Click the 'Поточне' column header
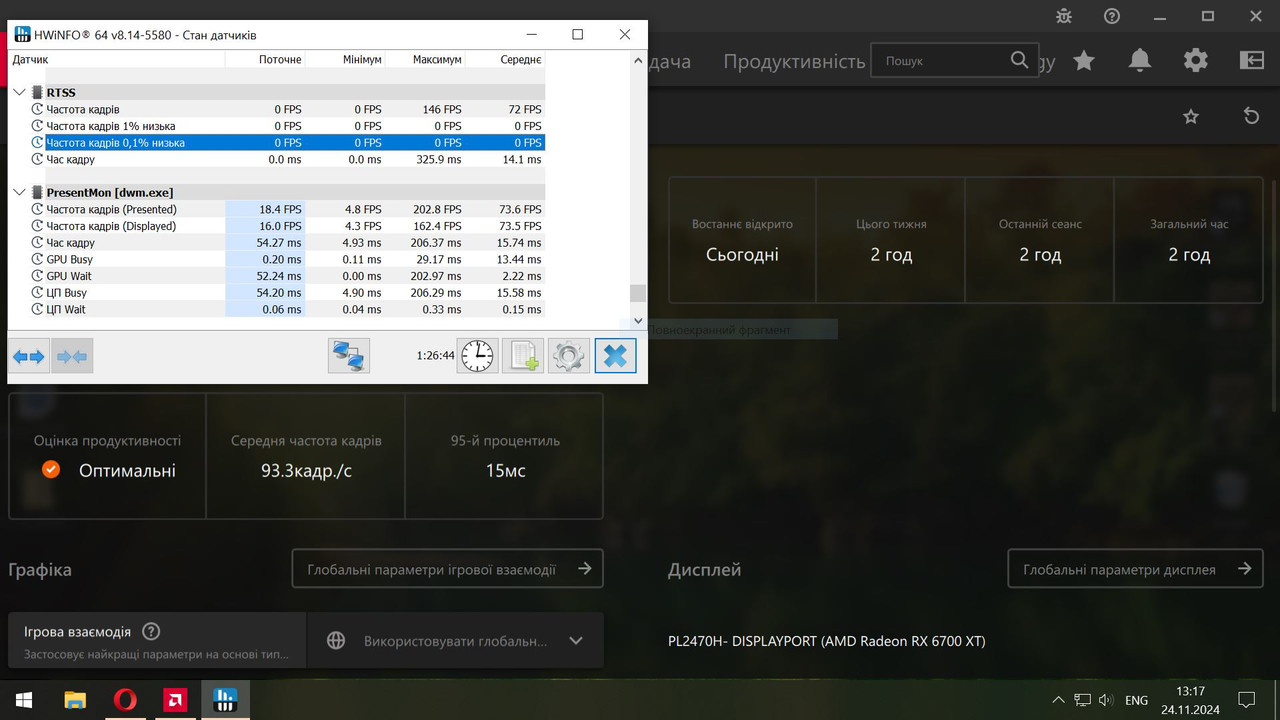This screenshot has width=1280, height=720. pyautogui.click(x=265, y=60)
